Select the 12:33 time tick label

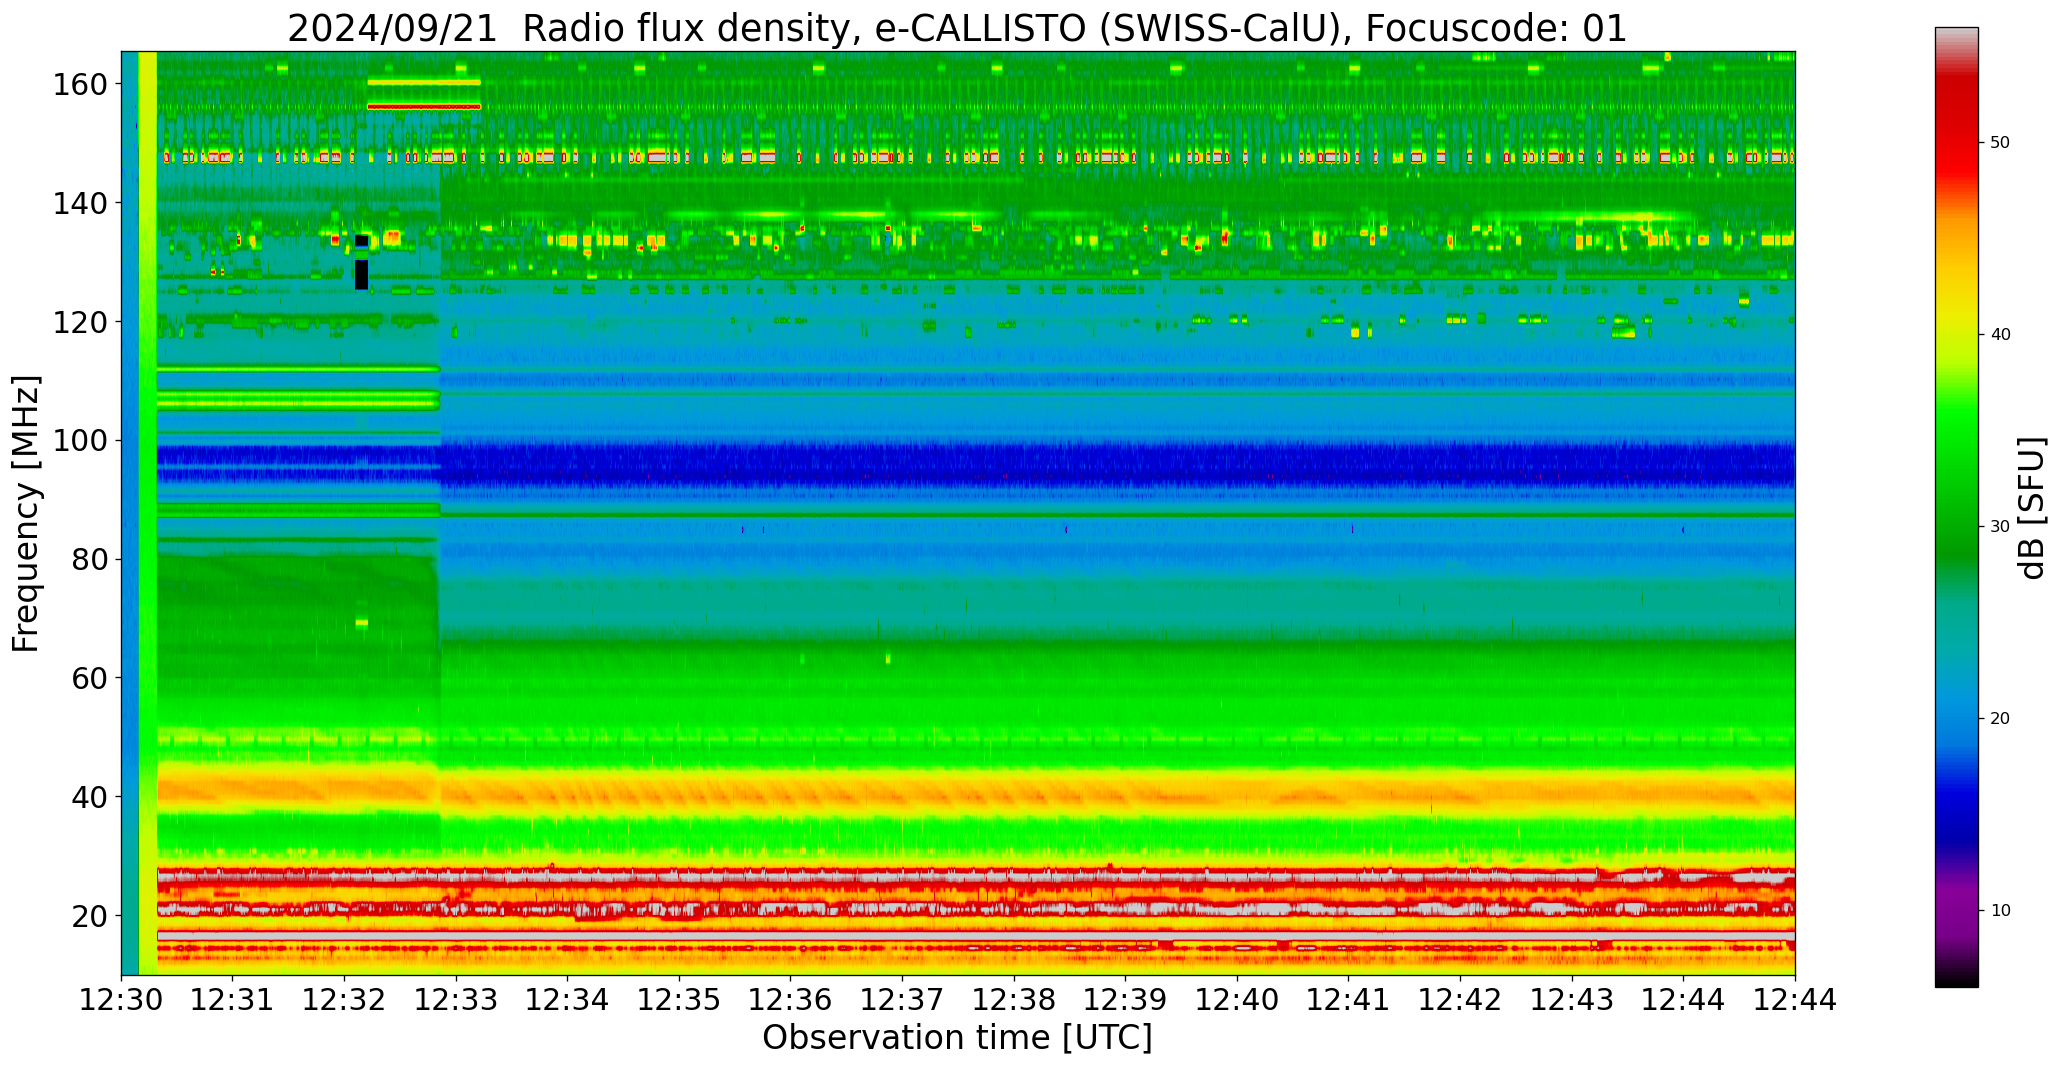(x=456, y=1000)
